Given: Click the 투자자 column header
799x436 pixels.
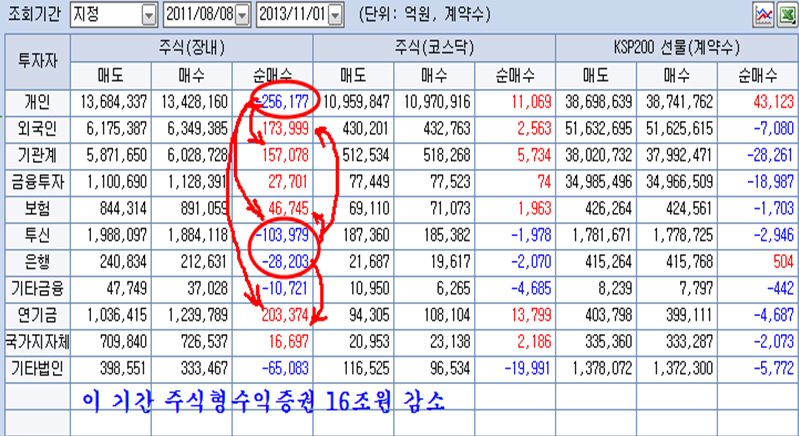Looking at the screenshot, I should pyautogui.click(x=37, y=60).
